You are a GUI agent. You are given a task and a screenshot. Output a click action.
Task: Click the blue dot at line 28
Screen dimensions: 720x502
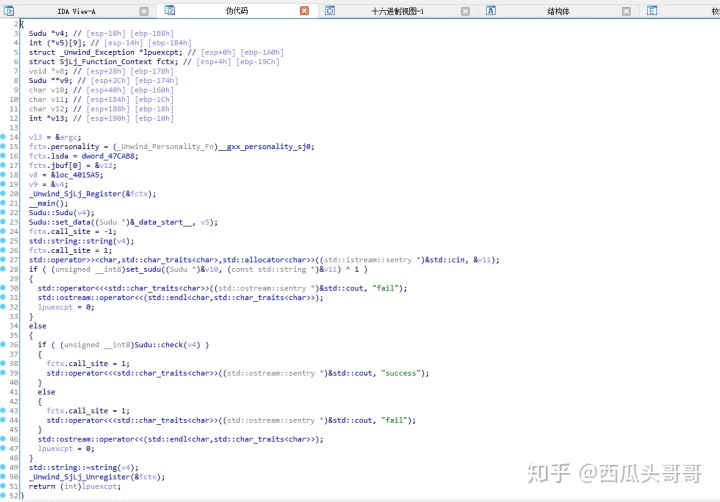pos(3,269)
